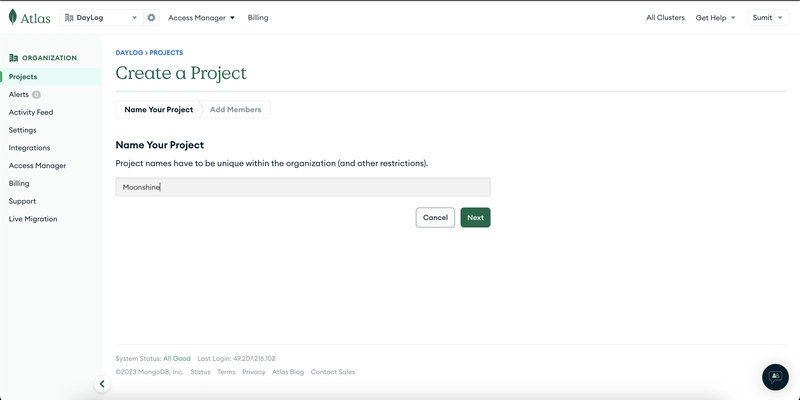Expand the Access Manager top menu
800x400 pixels.
pos(202,17)
